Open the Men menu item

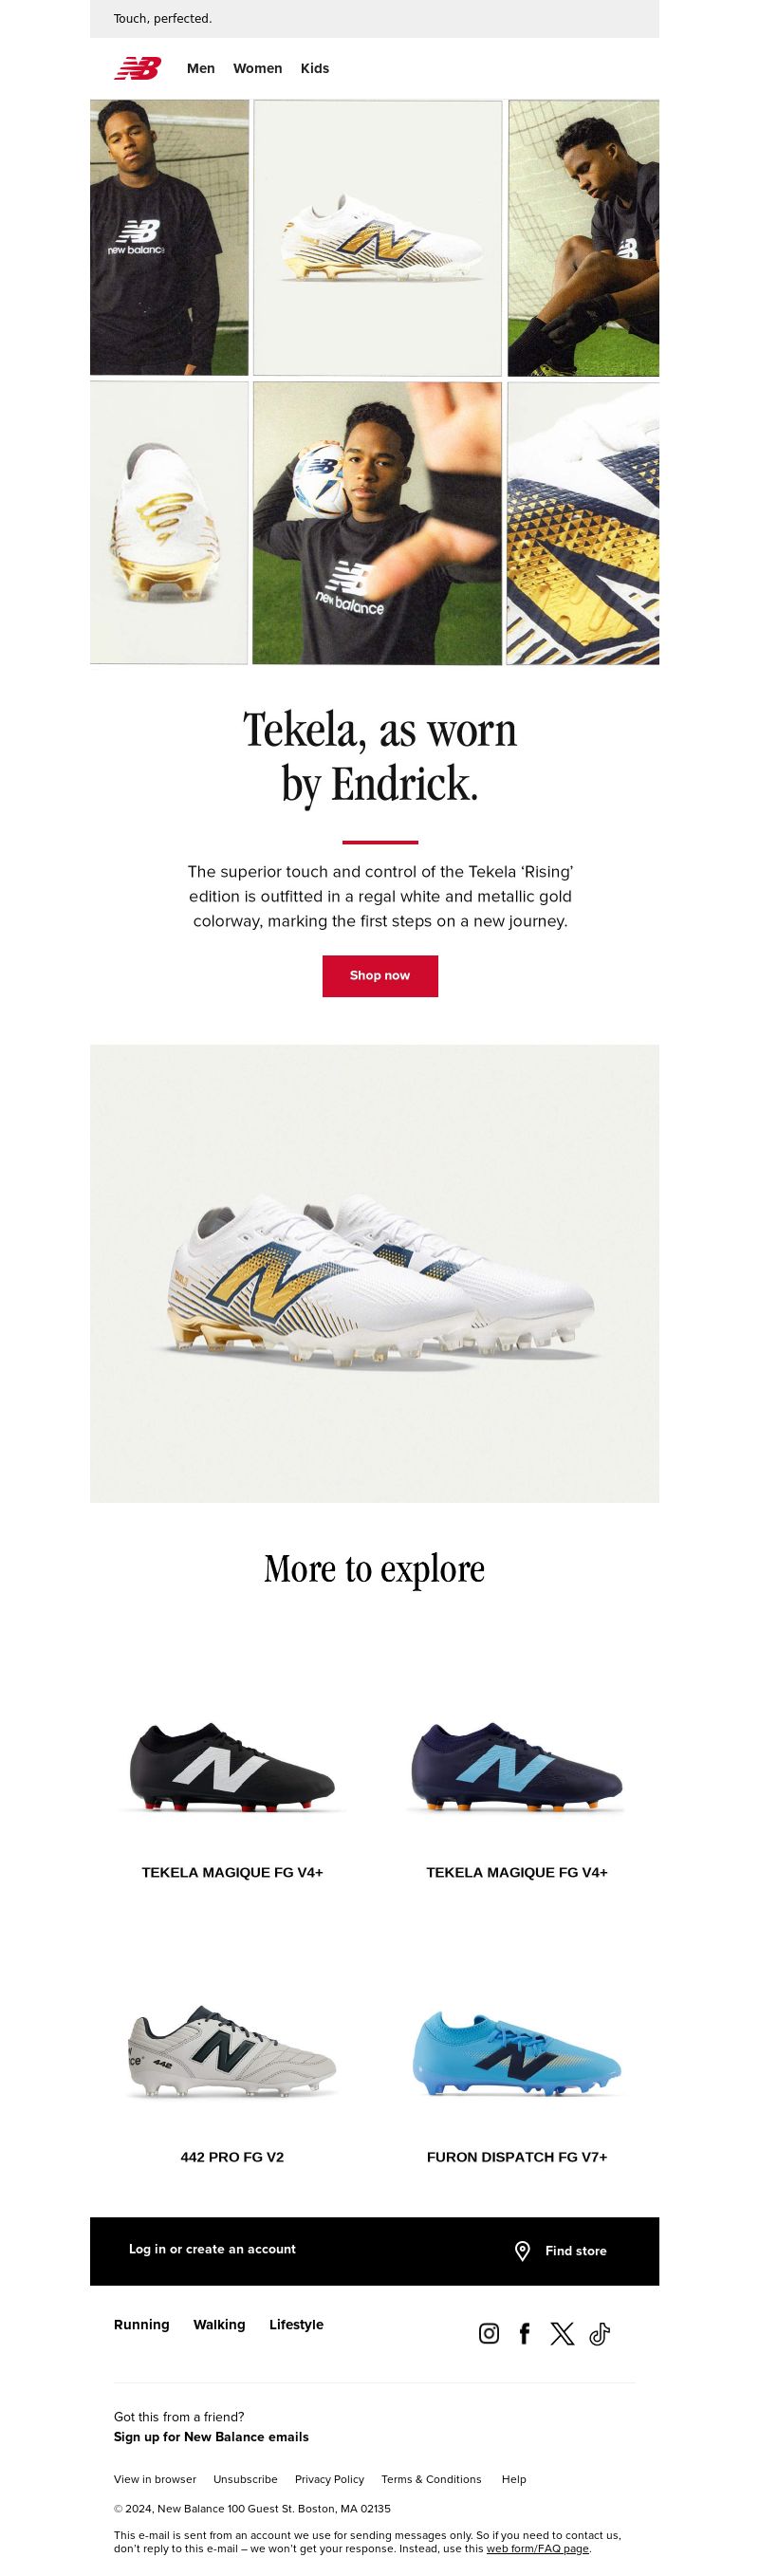click(201, 68)
